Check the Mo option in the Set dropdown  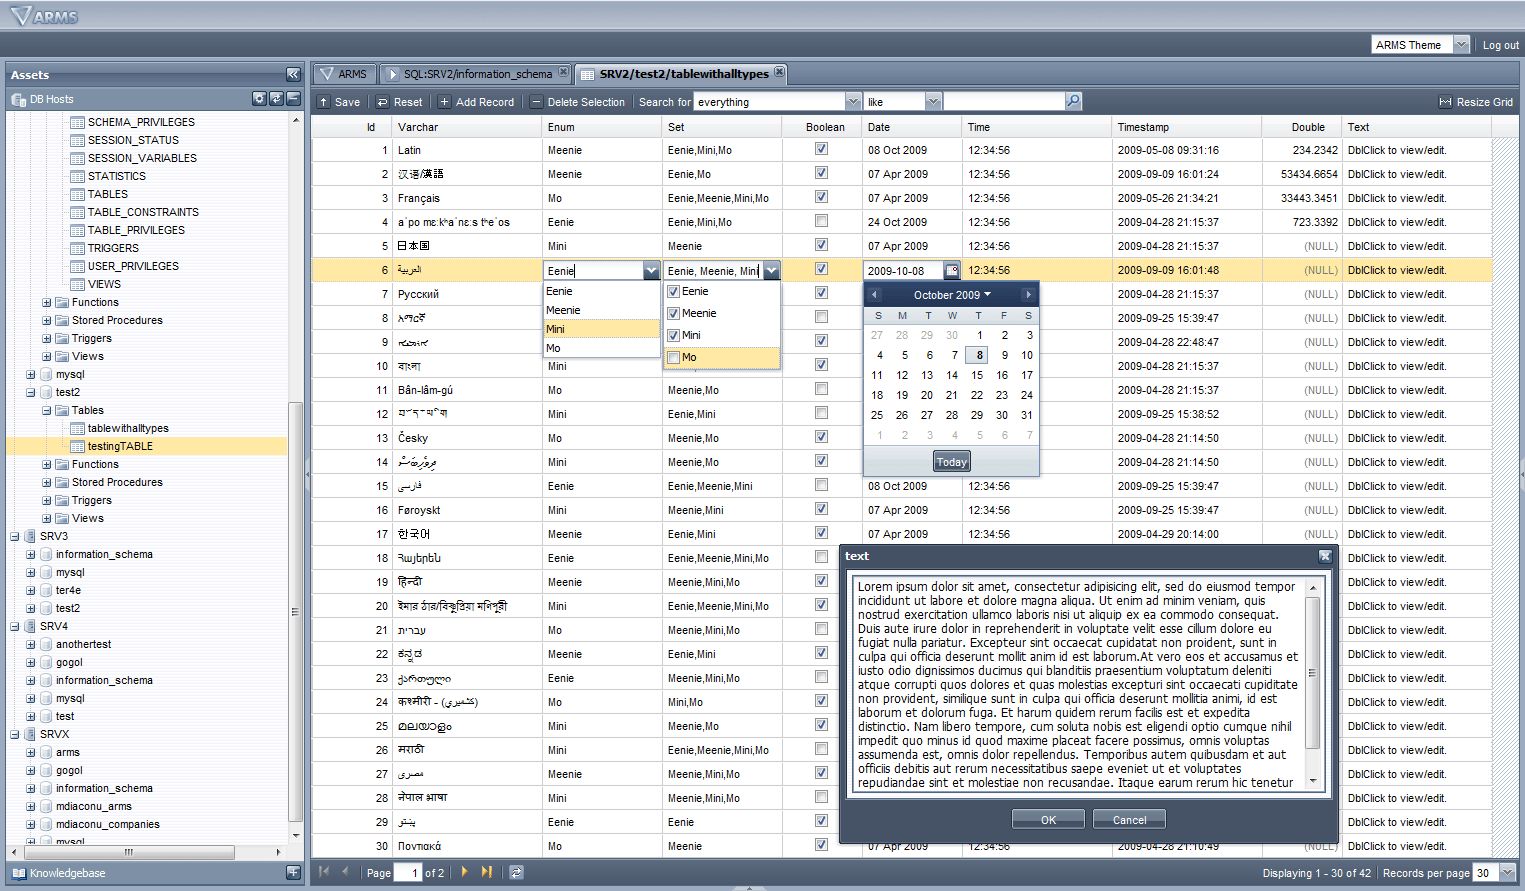pos(675,357)
